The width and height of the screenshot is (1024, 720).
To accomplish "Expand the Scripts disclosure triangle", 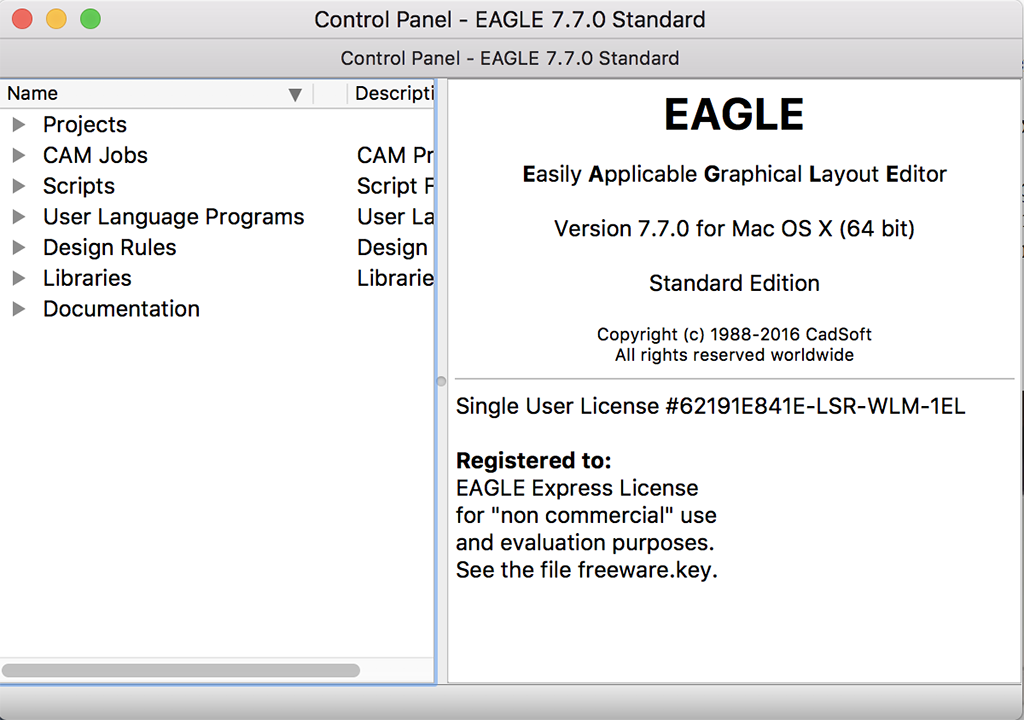I will point(19,186).
